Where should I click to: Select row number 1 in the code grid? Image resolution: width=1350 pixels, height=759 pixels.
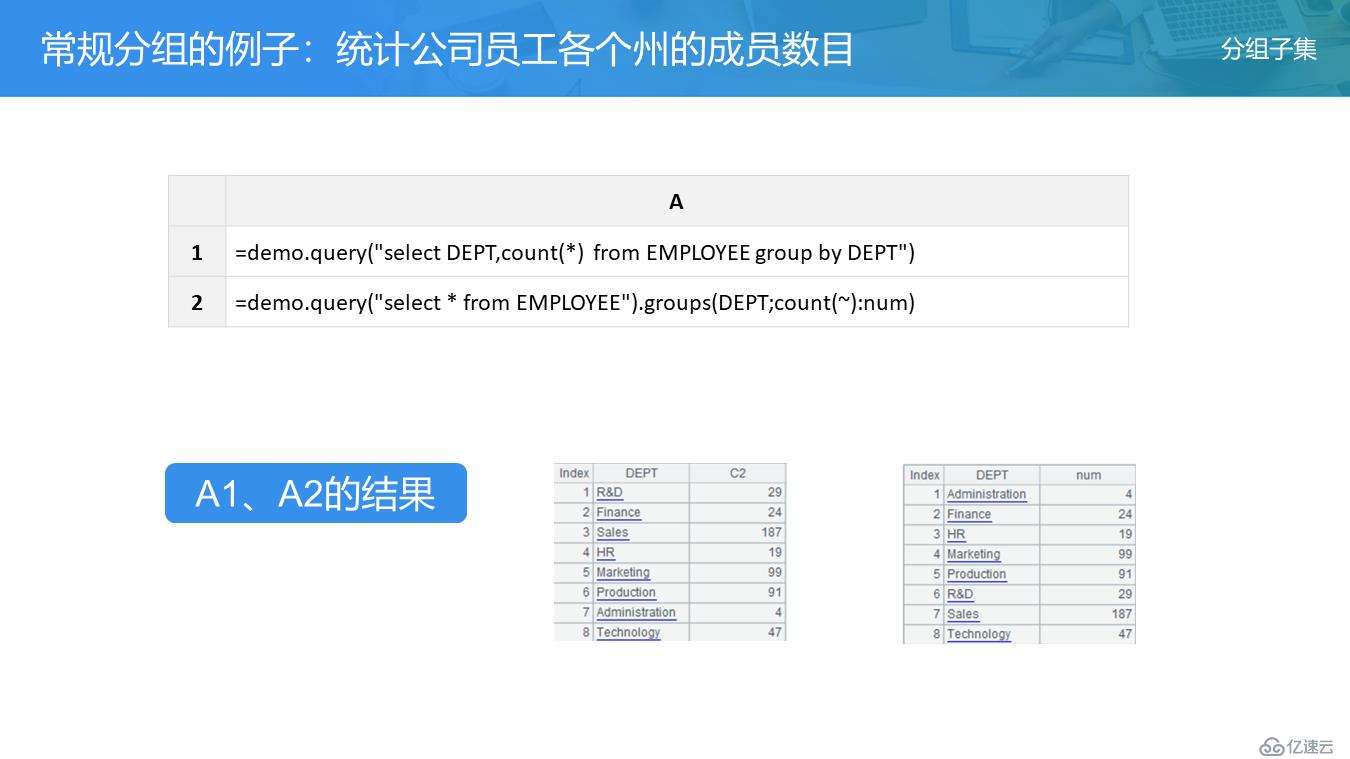(x=197, y=252)
